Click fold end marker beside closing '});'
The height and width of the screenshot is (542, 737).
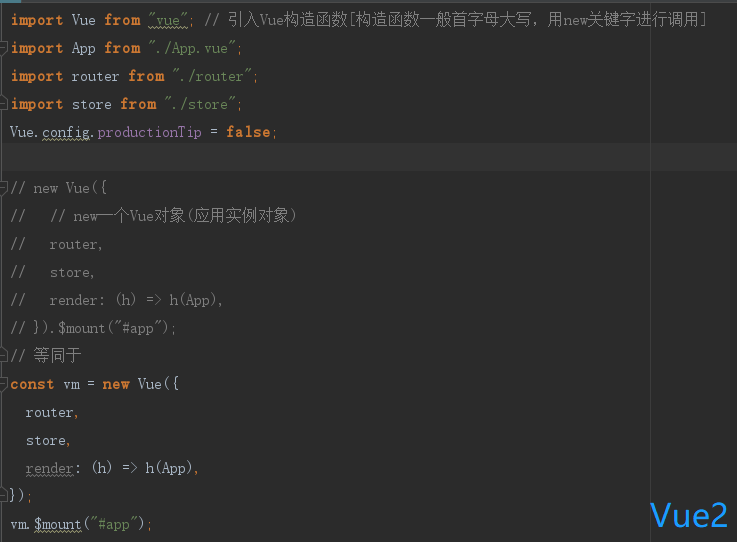[x=4, y=495]
